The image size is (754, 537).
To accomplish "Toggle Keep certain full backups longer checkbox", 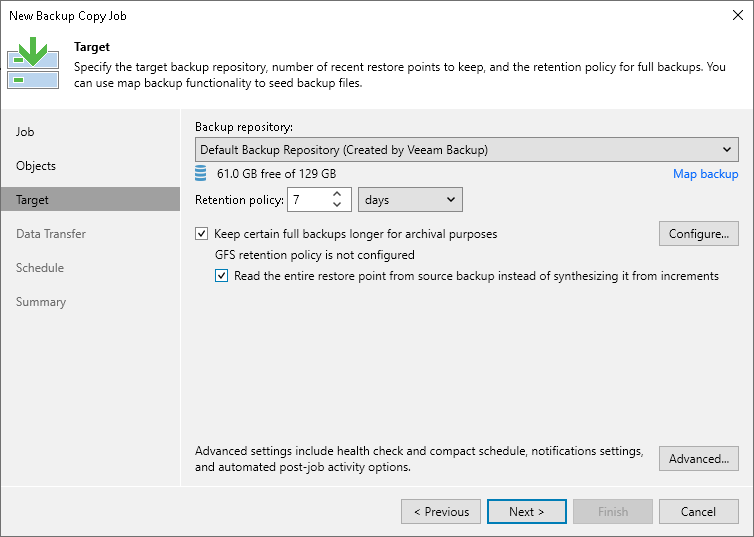I will 201,234.
